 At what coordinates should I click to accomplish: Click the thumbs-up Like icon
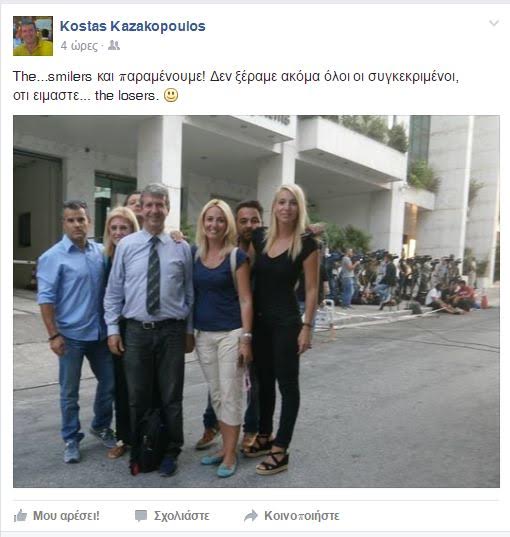(20, 515)
